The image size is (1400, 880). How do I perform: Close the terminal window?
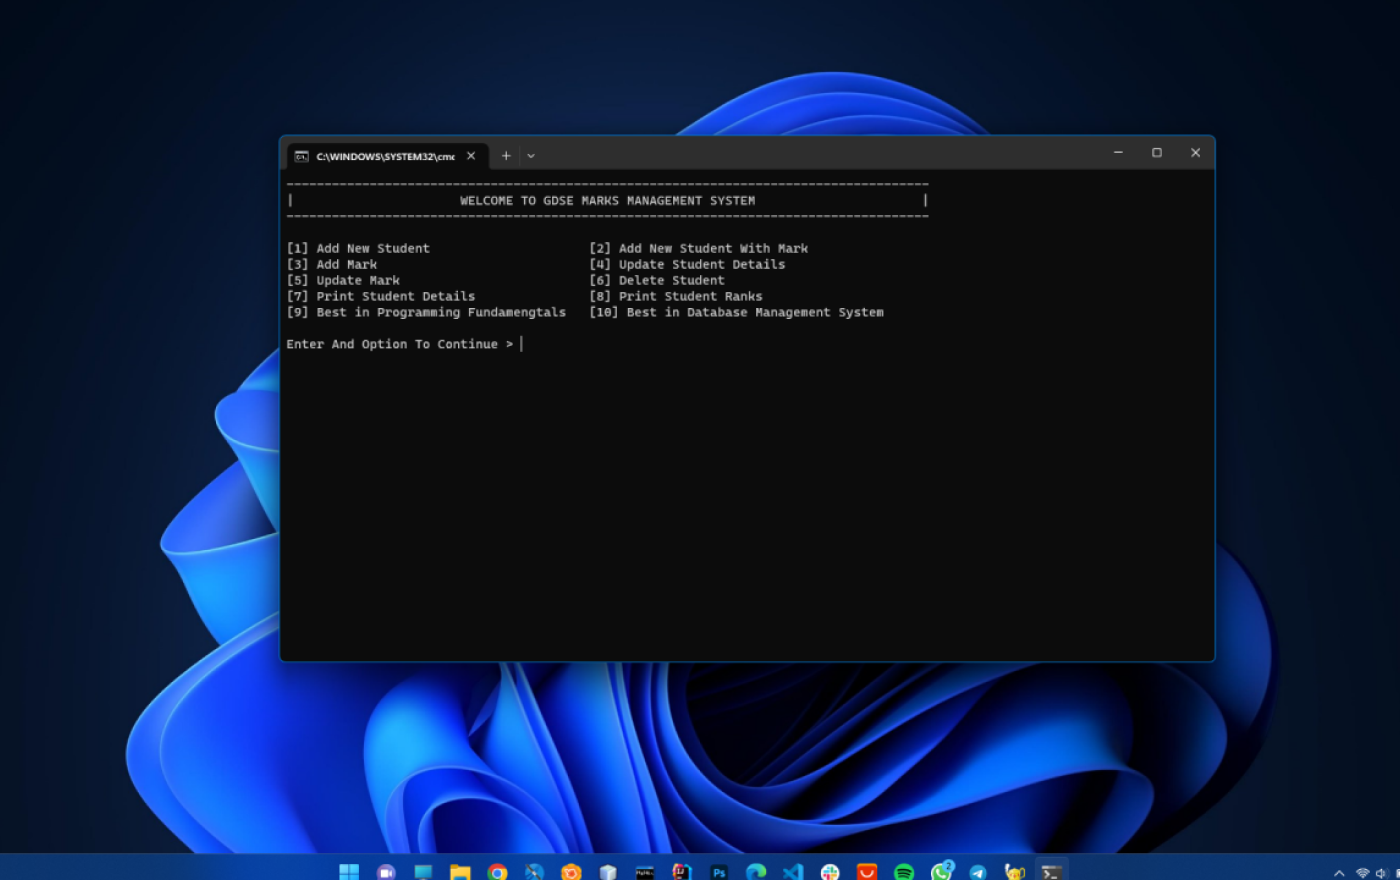[1195, 153]
